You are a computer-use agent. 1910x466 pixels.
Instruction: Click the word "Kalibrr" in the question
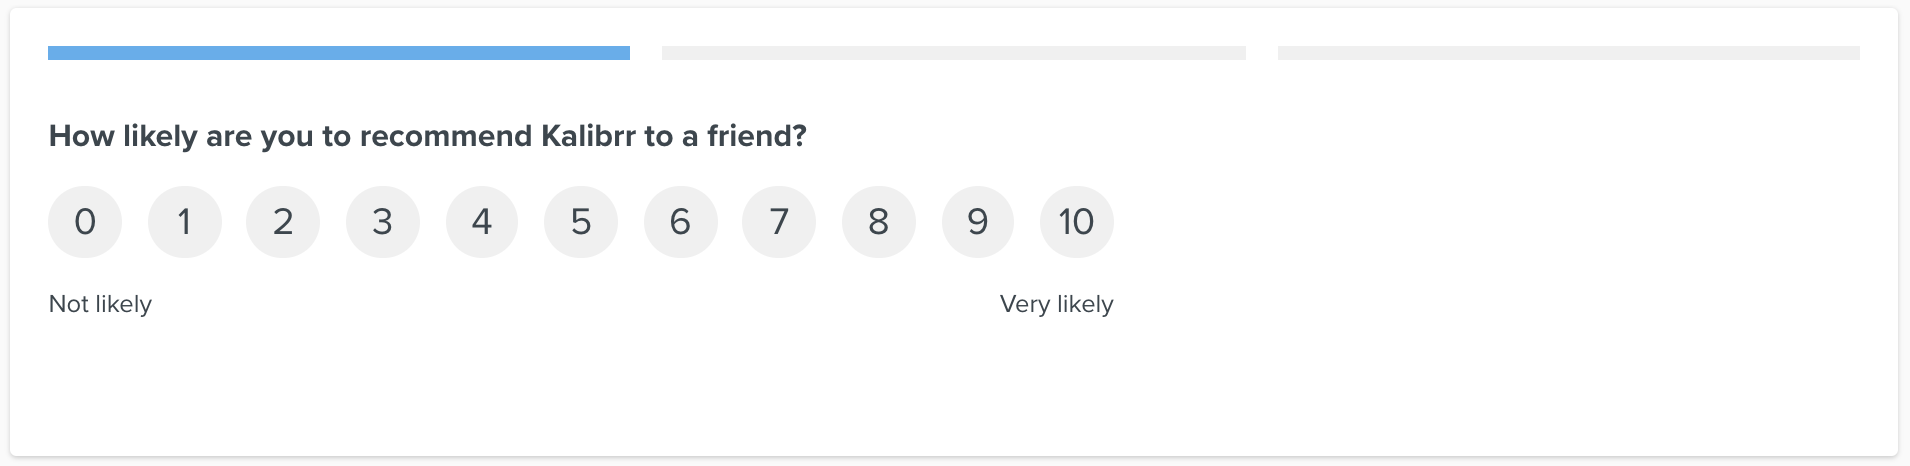pos(588,136)
